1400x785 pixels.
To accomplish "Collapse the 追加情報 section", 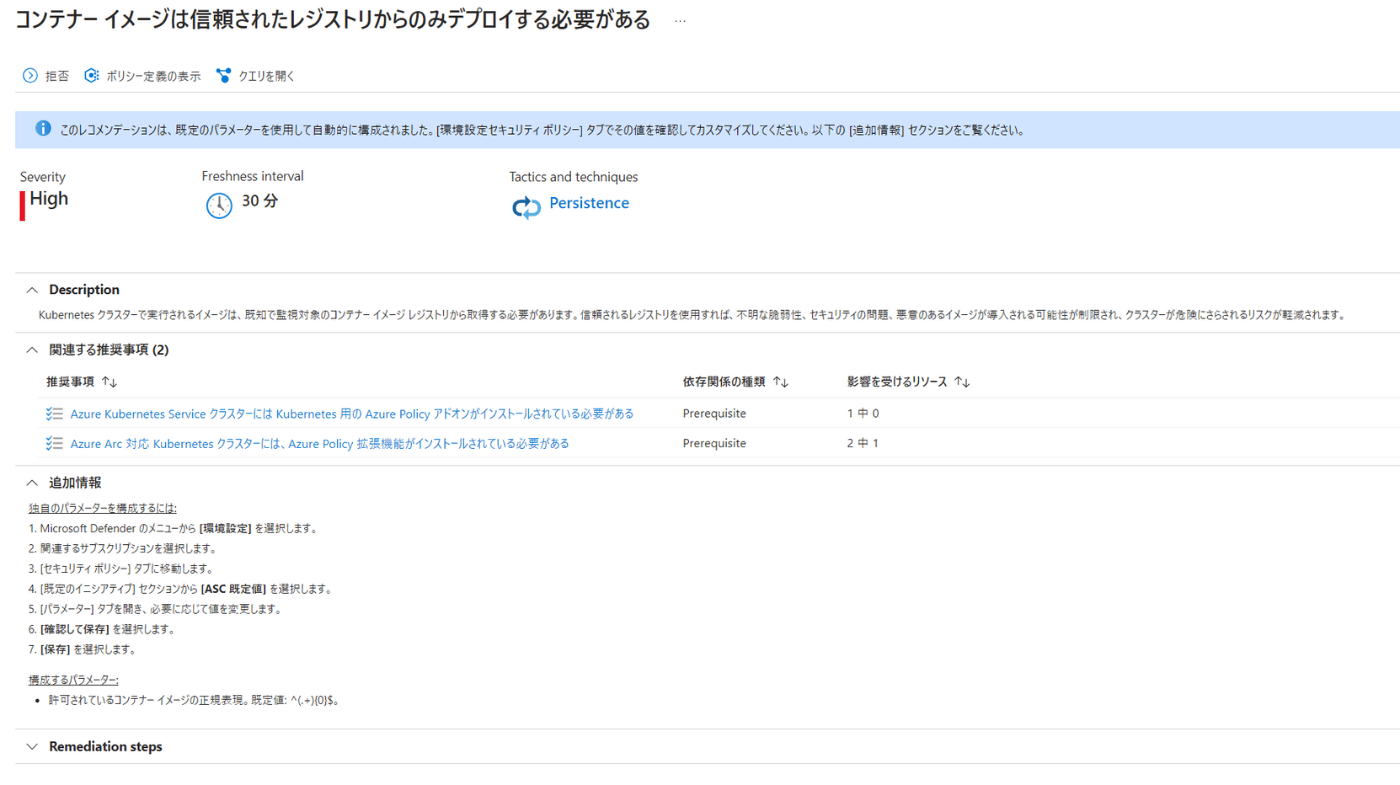I will tap(31, 483).
